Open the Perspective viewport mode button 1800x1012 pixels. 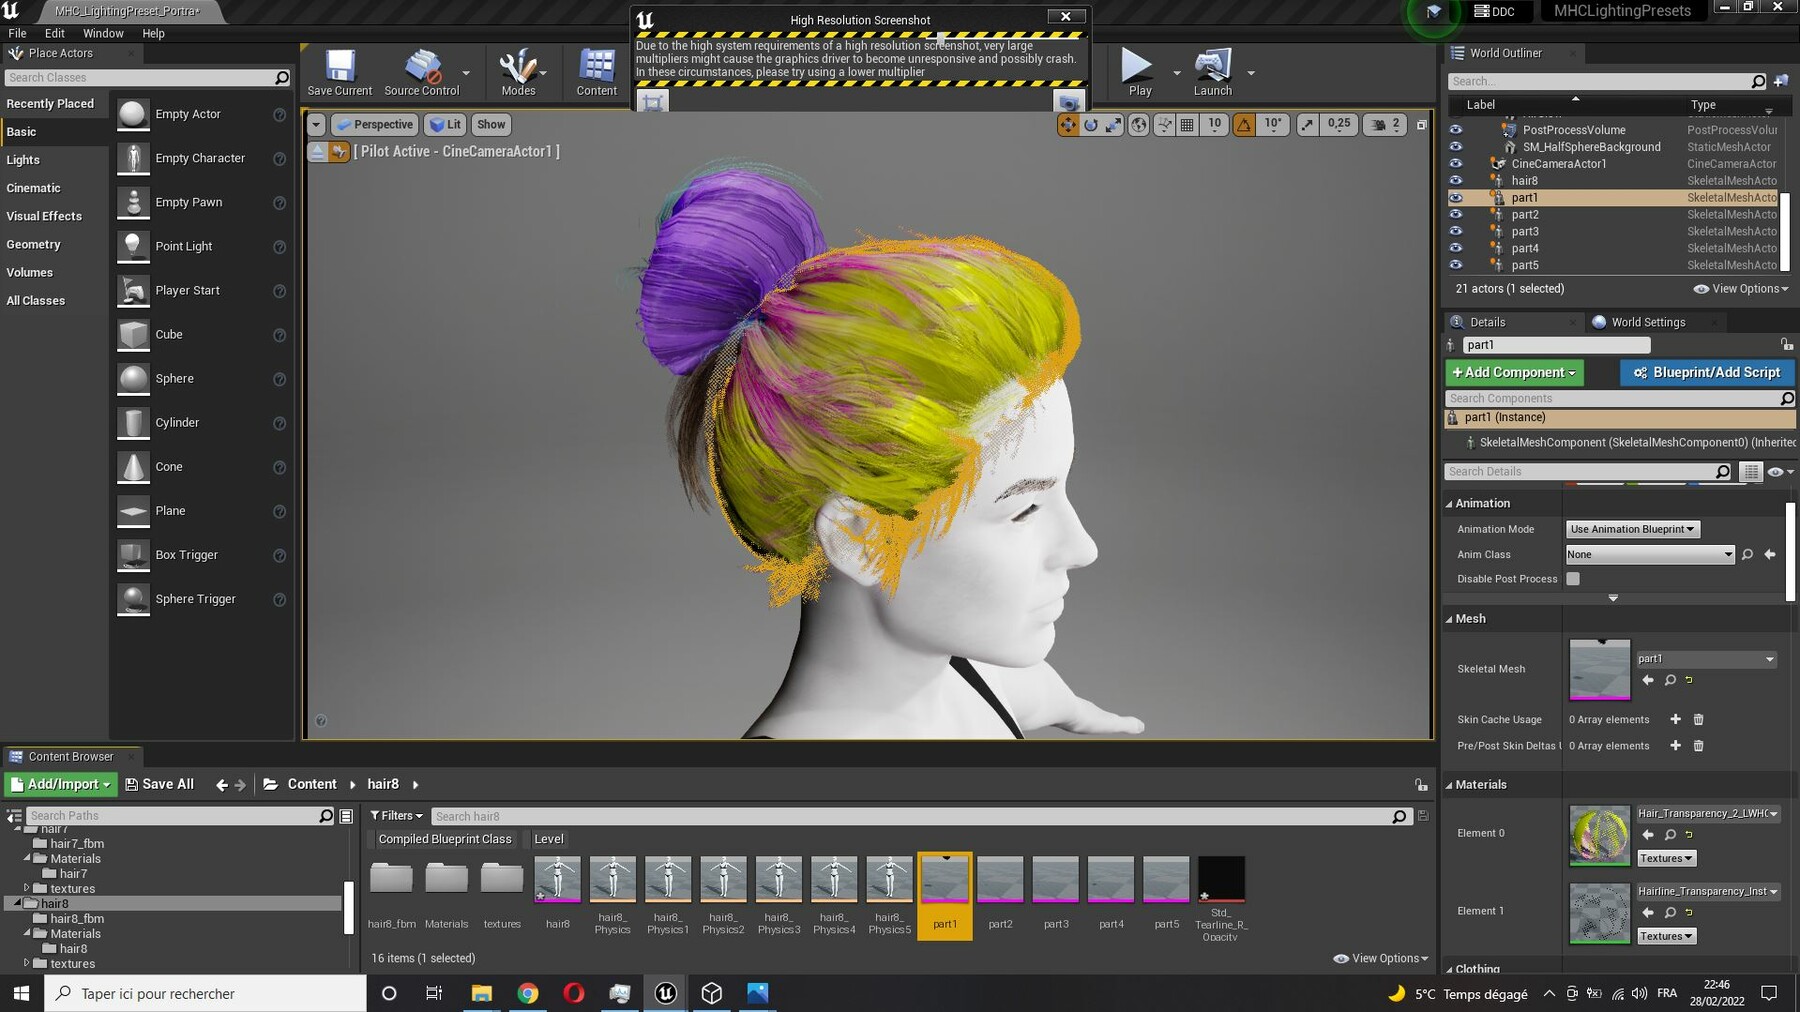(x=374, y=125)
